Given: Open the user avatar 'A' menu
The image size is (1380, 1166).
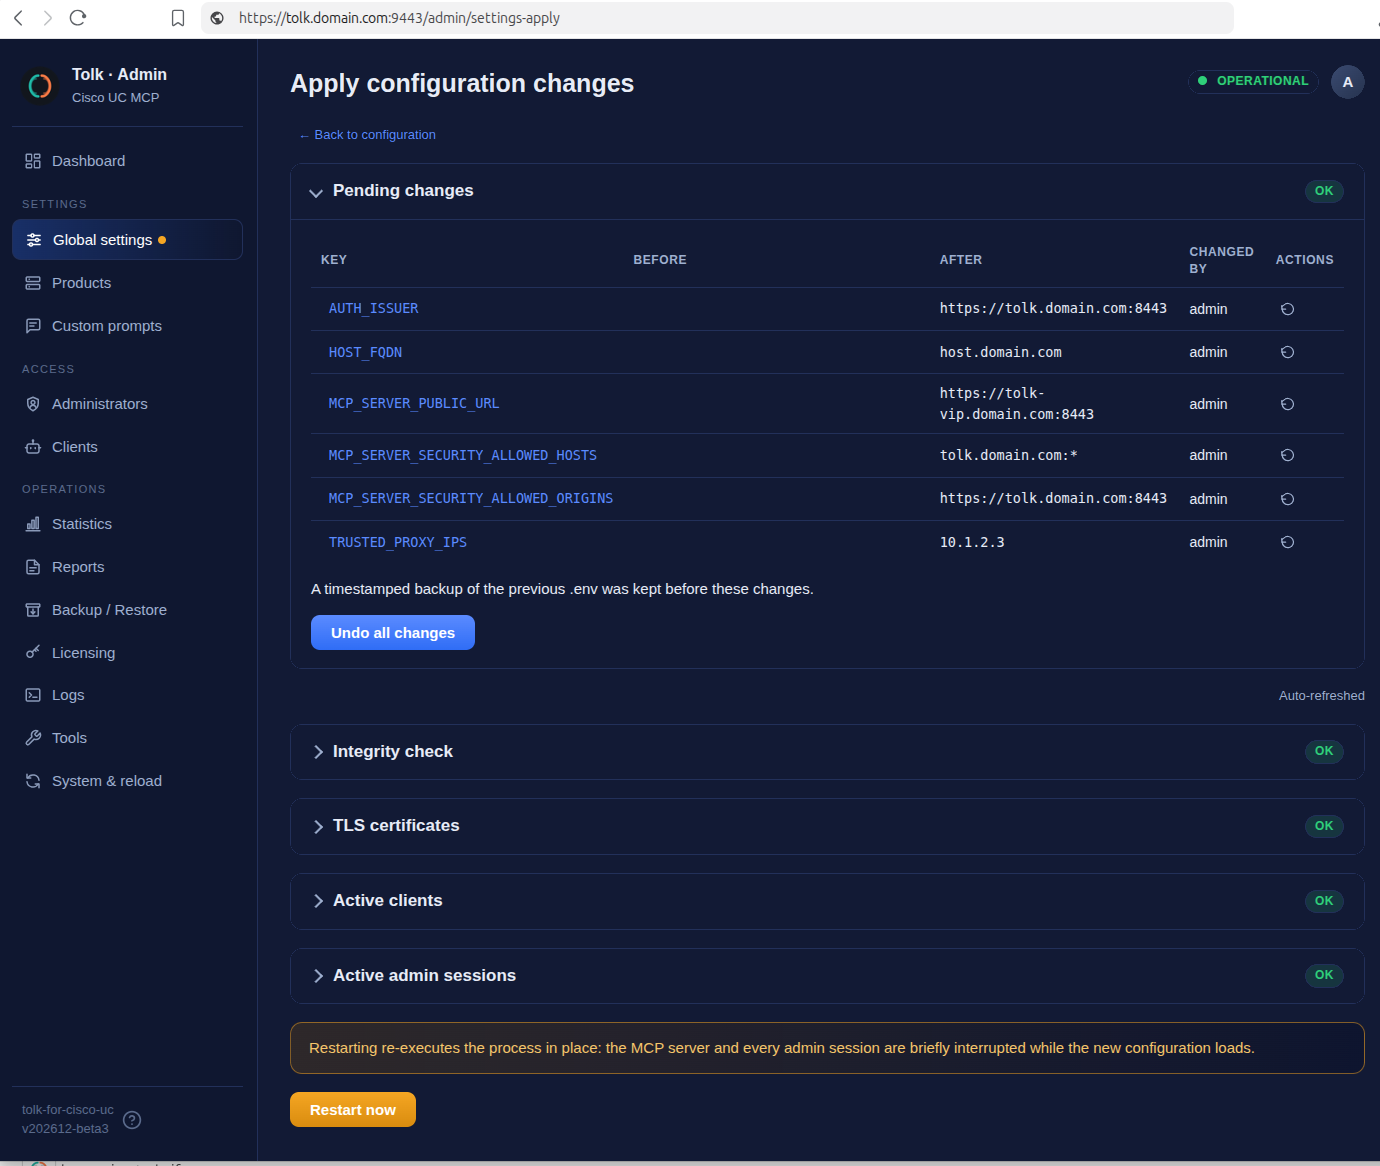Looking at the screenshot, I should [1348, 82].
